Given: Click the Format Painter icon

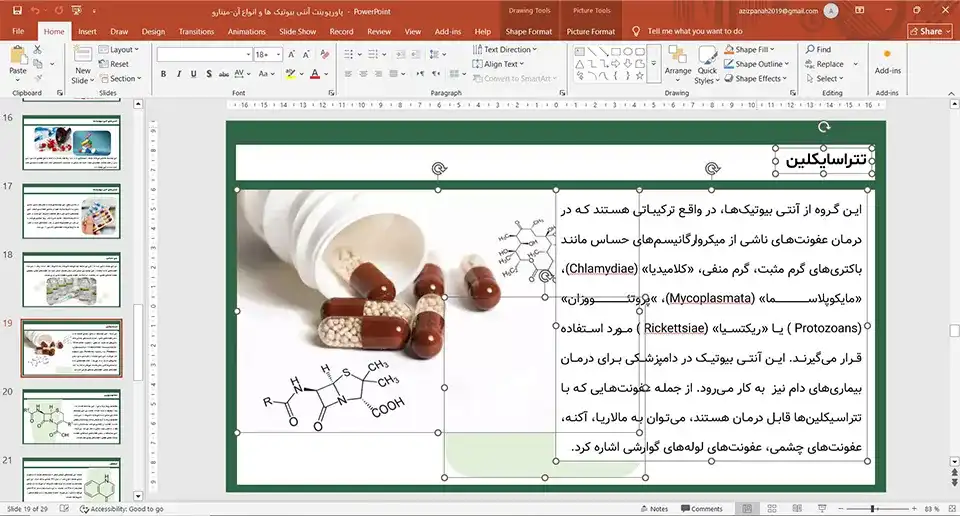Looking at the screenshot, I should pos(39,78).
